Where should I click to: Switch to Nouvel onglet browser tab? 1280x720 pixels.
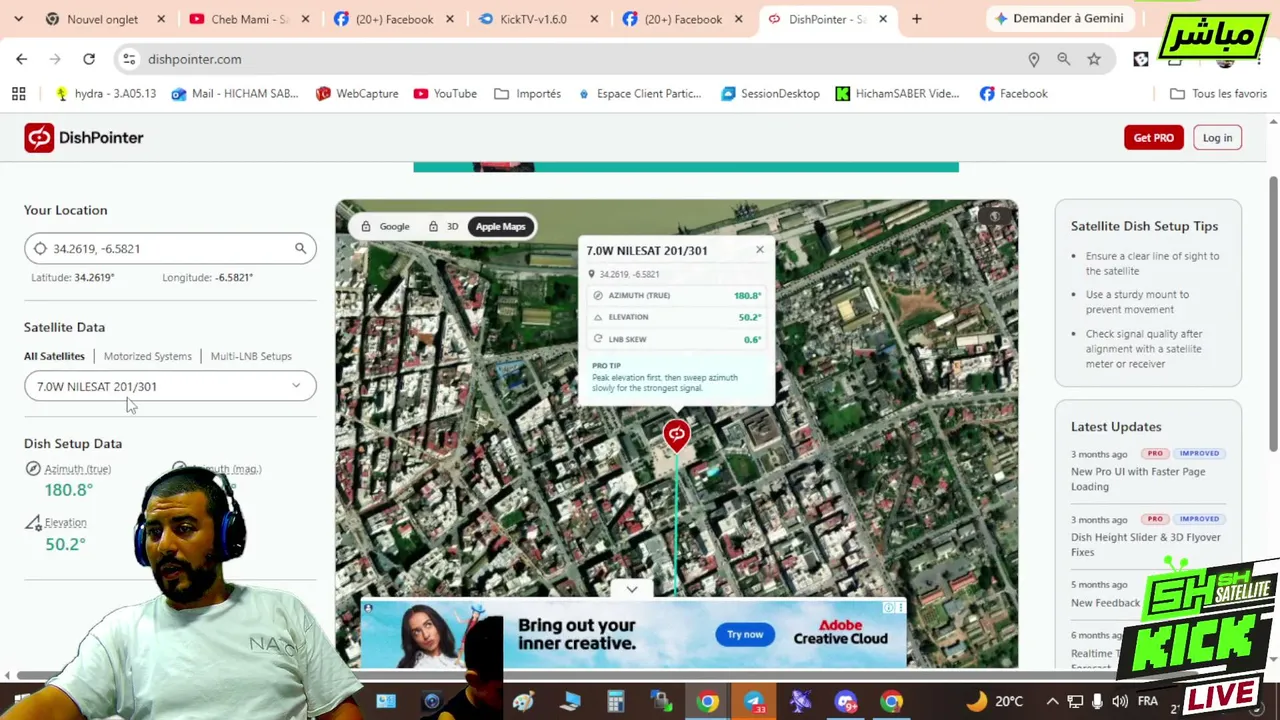(105, 19)
